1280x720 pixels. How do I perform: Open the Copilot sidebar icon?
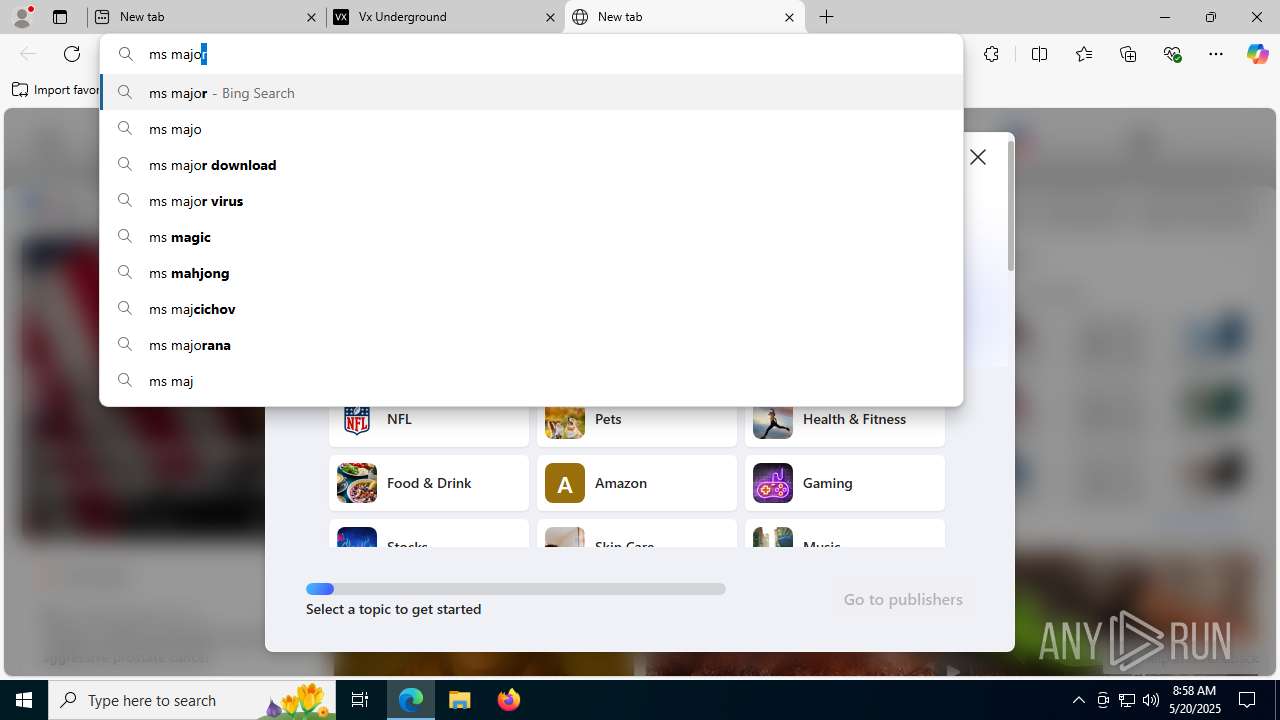coord(1257,54)
